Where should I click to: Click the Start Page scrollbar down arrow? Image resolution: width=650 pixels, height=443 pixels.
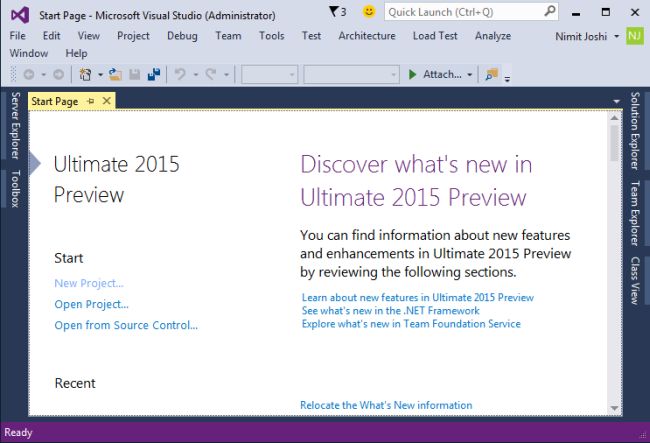pyautogui.click(x=614, y=409)
